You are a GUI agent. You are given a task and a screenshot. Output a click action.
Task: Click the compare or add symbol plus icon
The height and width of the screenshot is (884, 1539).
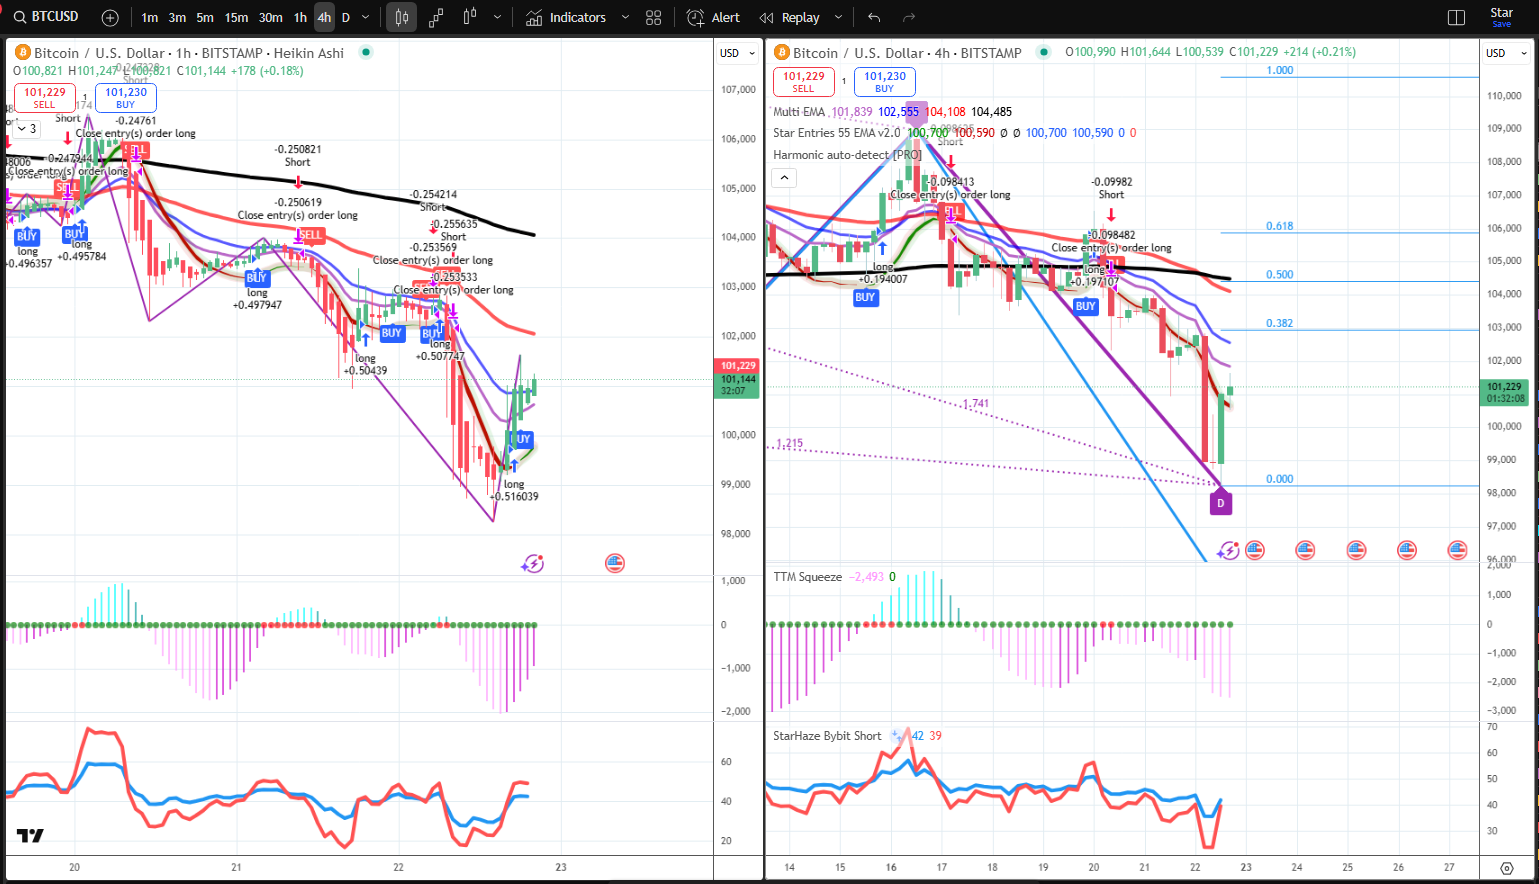click(x=110, y=18)
